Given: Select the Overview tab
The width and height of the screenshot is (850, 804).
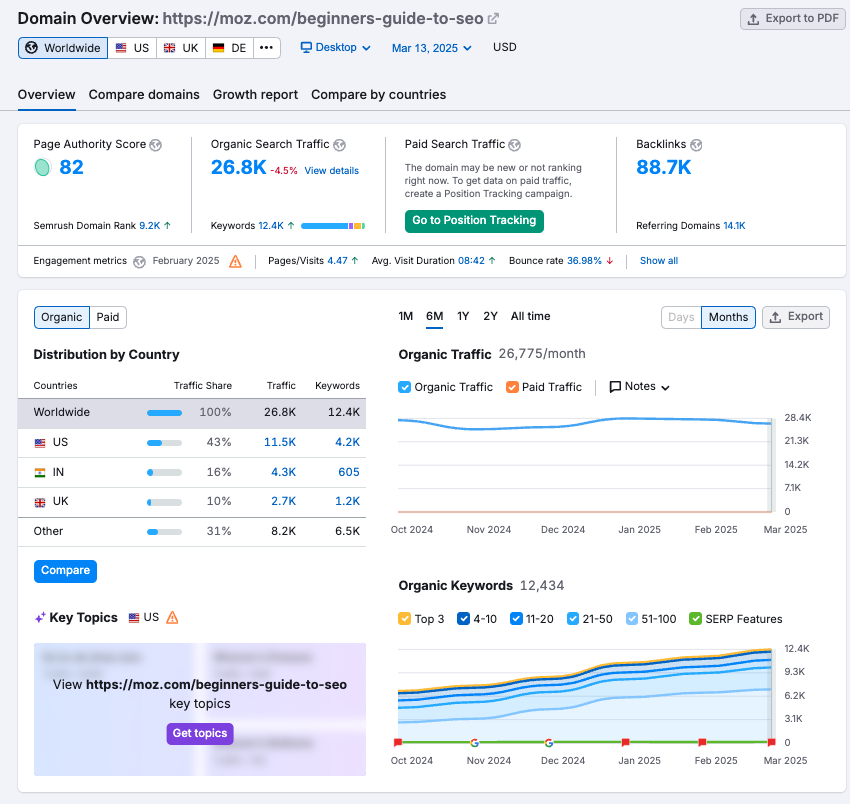Looking at the screenshot, I should tap(47, 95).
